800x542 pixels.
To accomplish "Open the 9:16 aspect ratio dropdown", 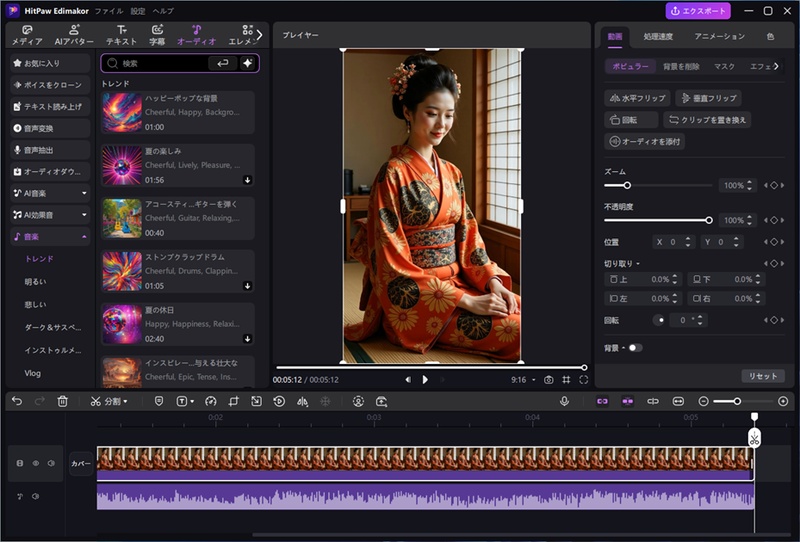I will pyautogui.click(x=523, y=380).
